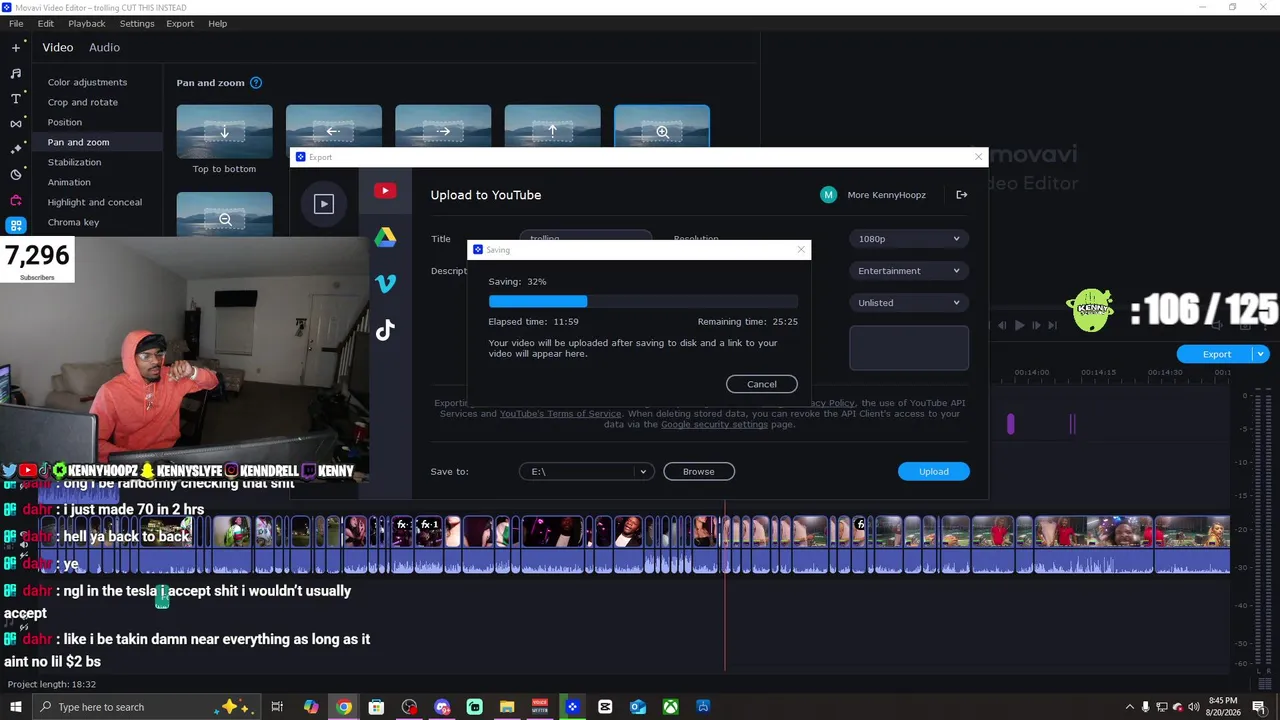The image size is (1280, 720).
Task: Open CapCut from the taskbar
Action: click(x=605, y=707)
